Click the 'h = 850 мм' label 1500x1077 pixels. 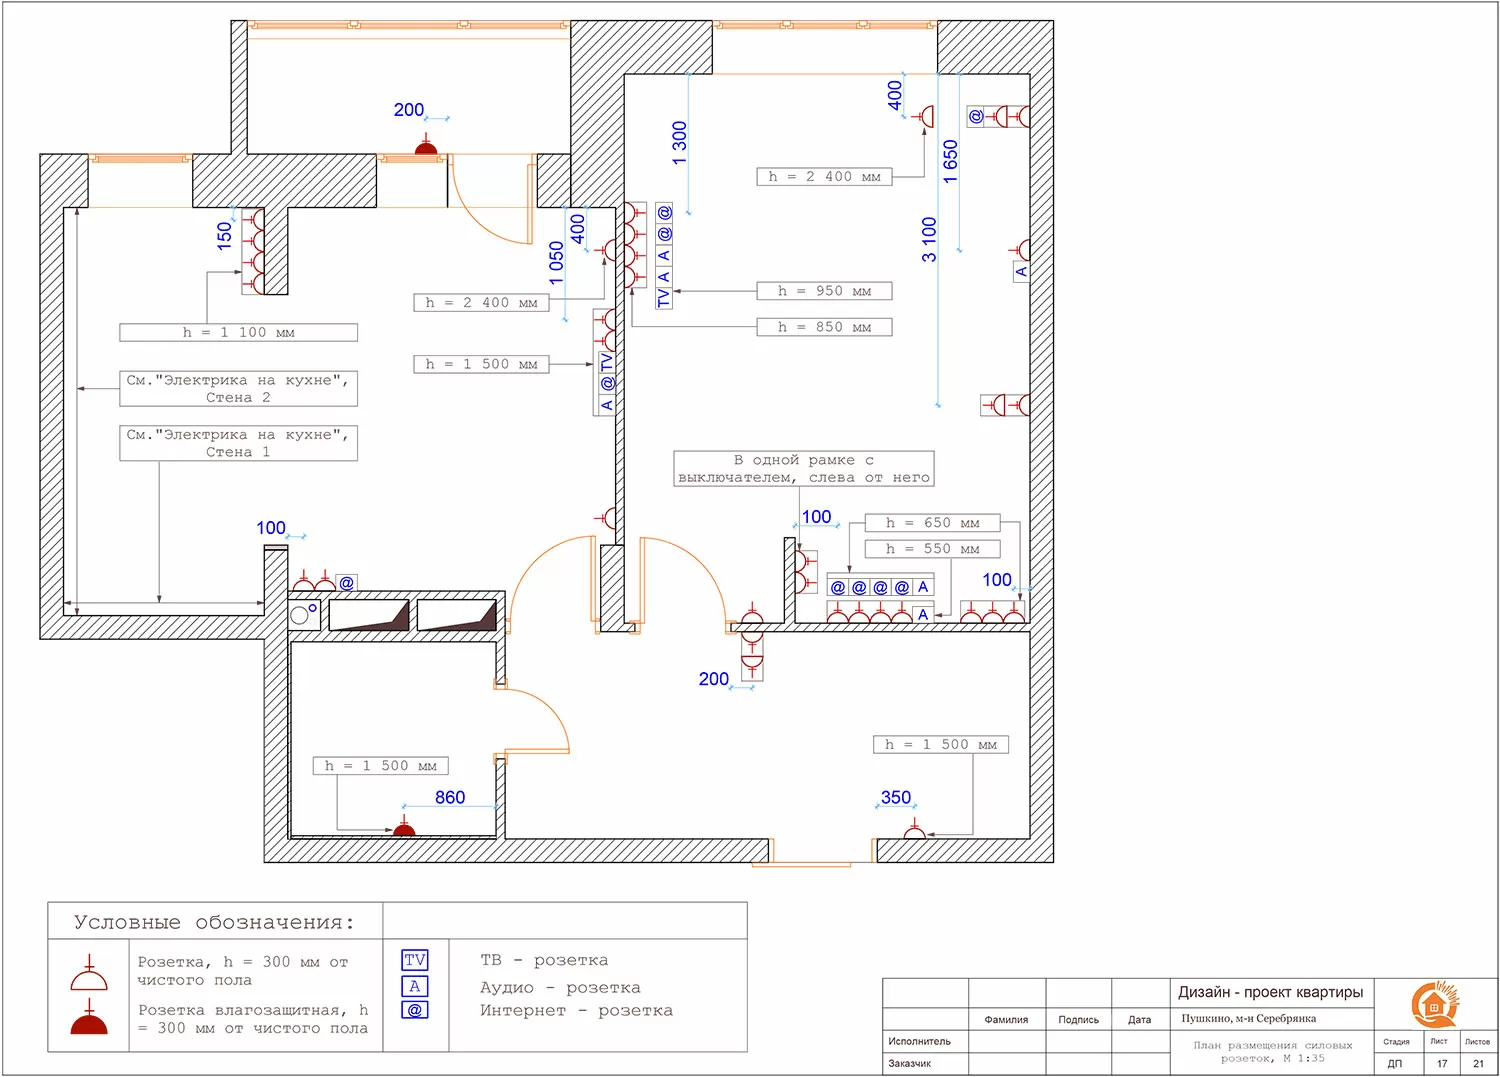click(x=824, y=327)
